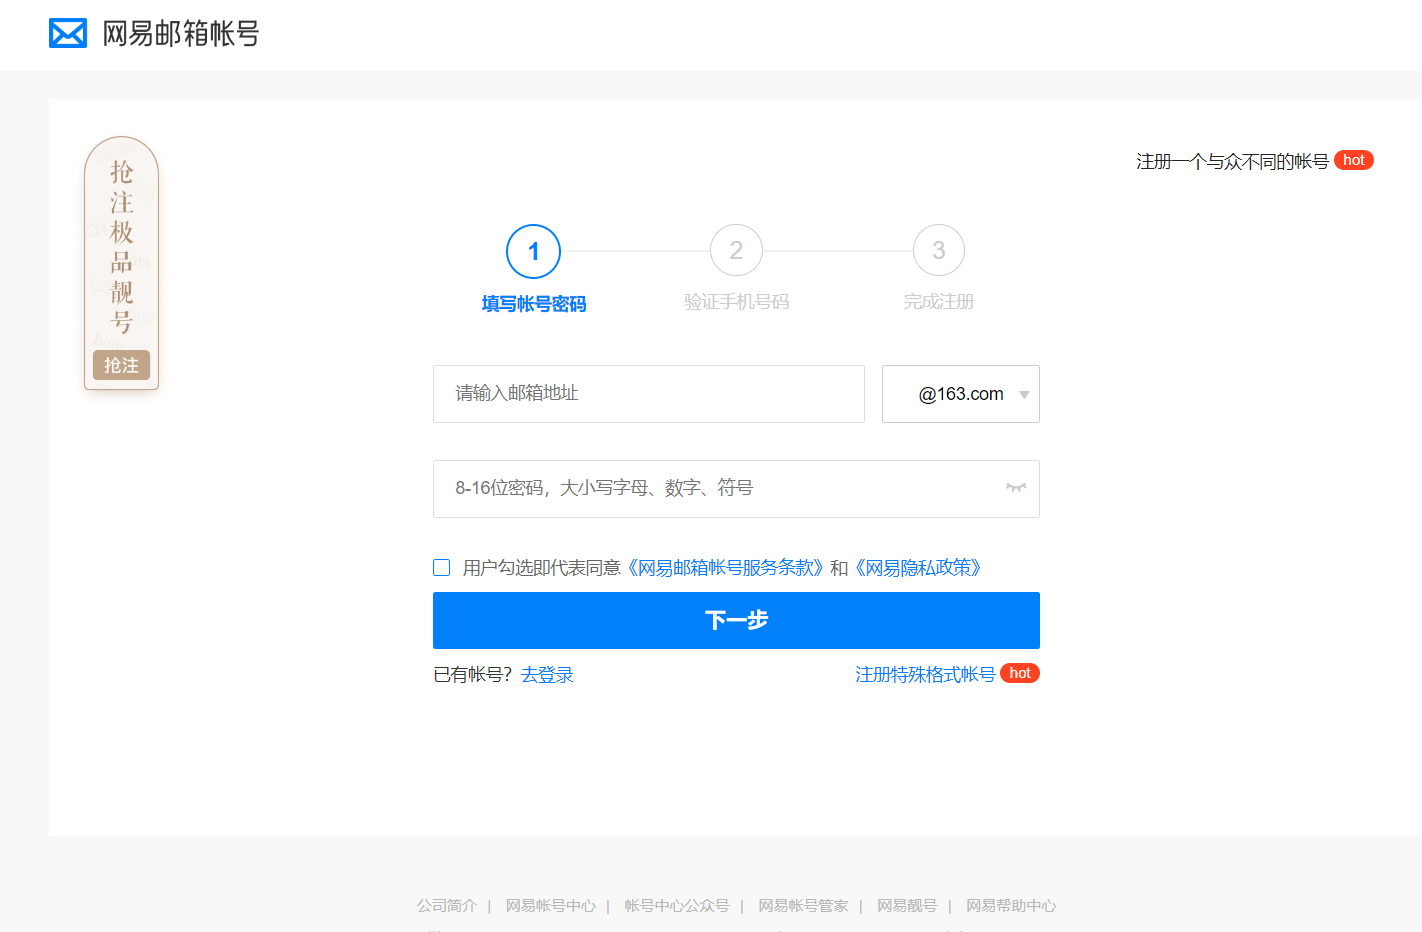Click the 已有帐号? text
The height and width of the screenshot is (932, 1422).
pyautogui.click(x=473, y=675)
